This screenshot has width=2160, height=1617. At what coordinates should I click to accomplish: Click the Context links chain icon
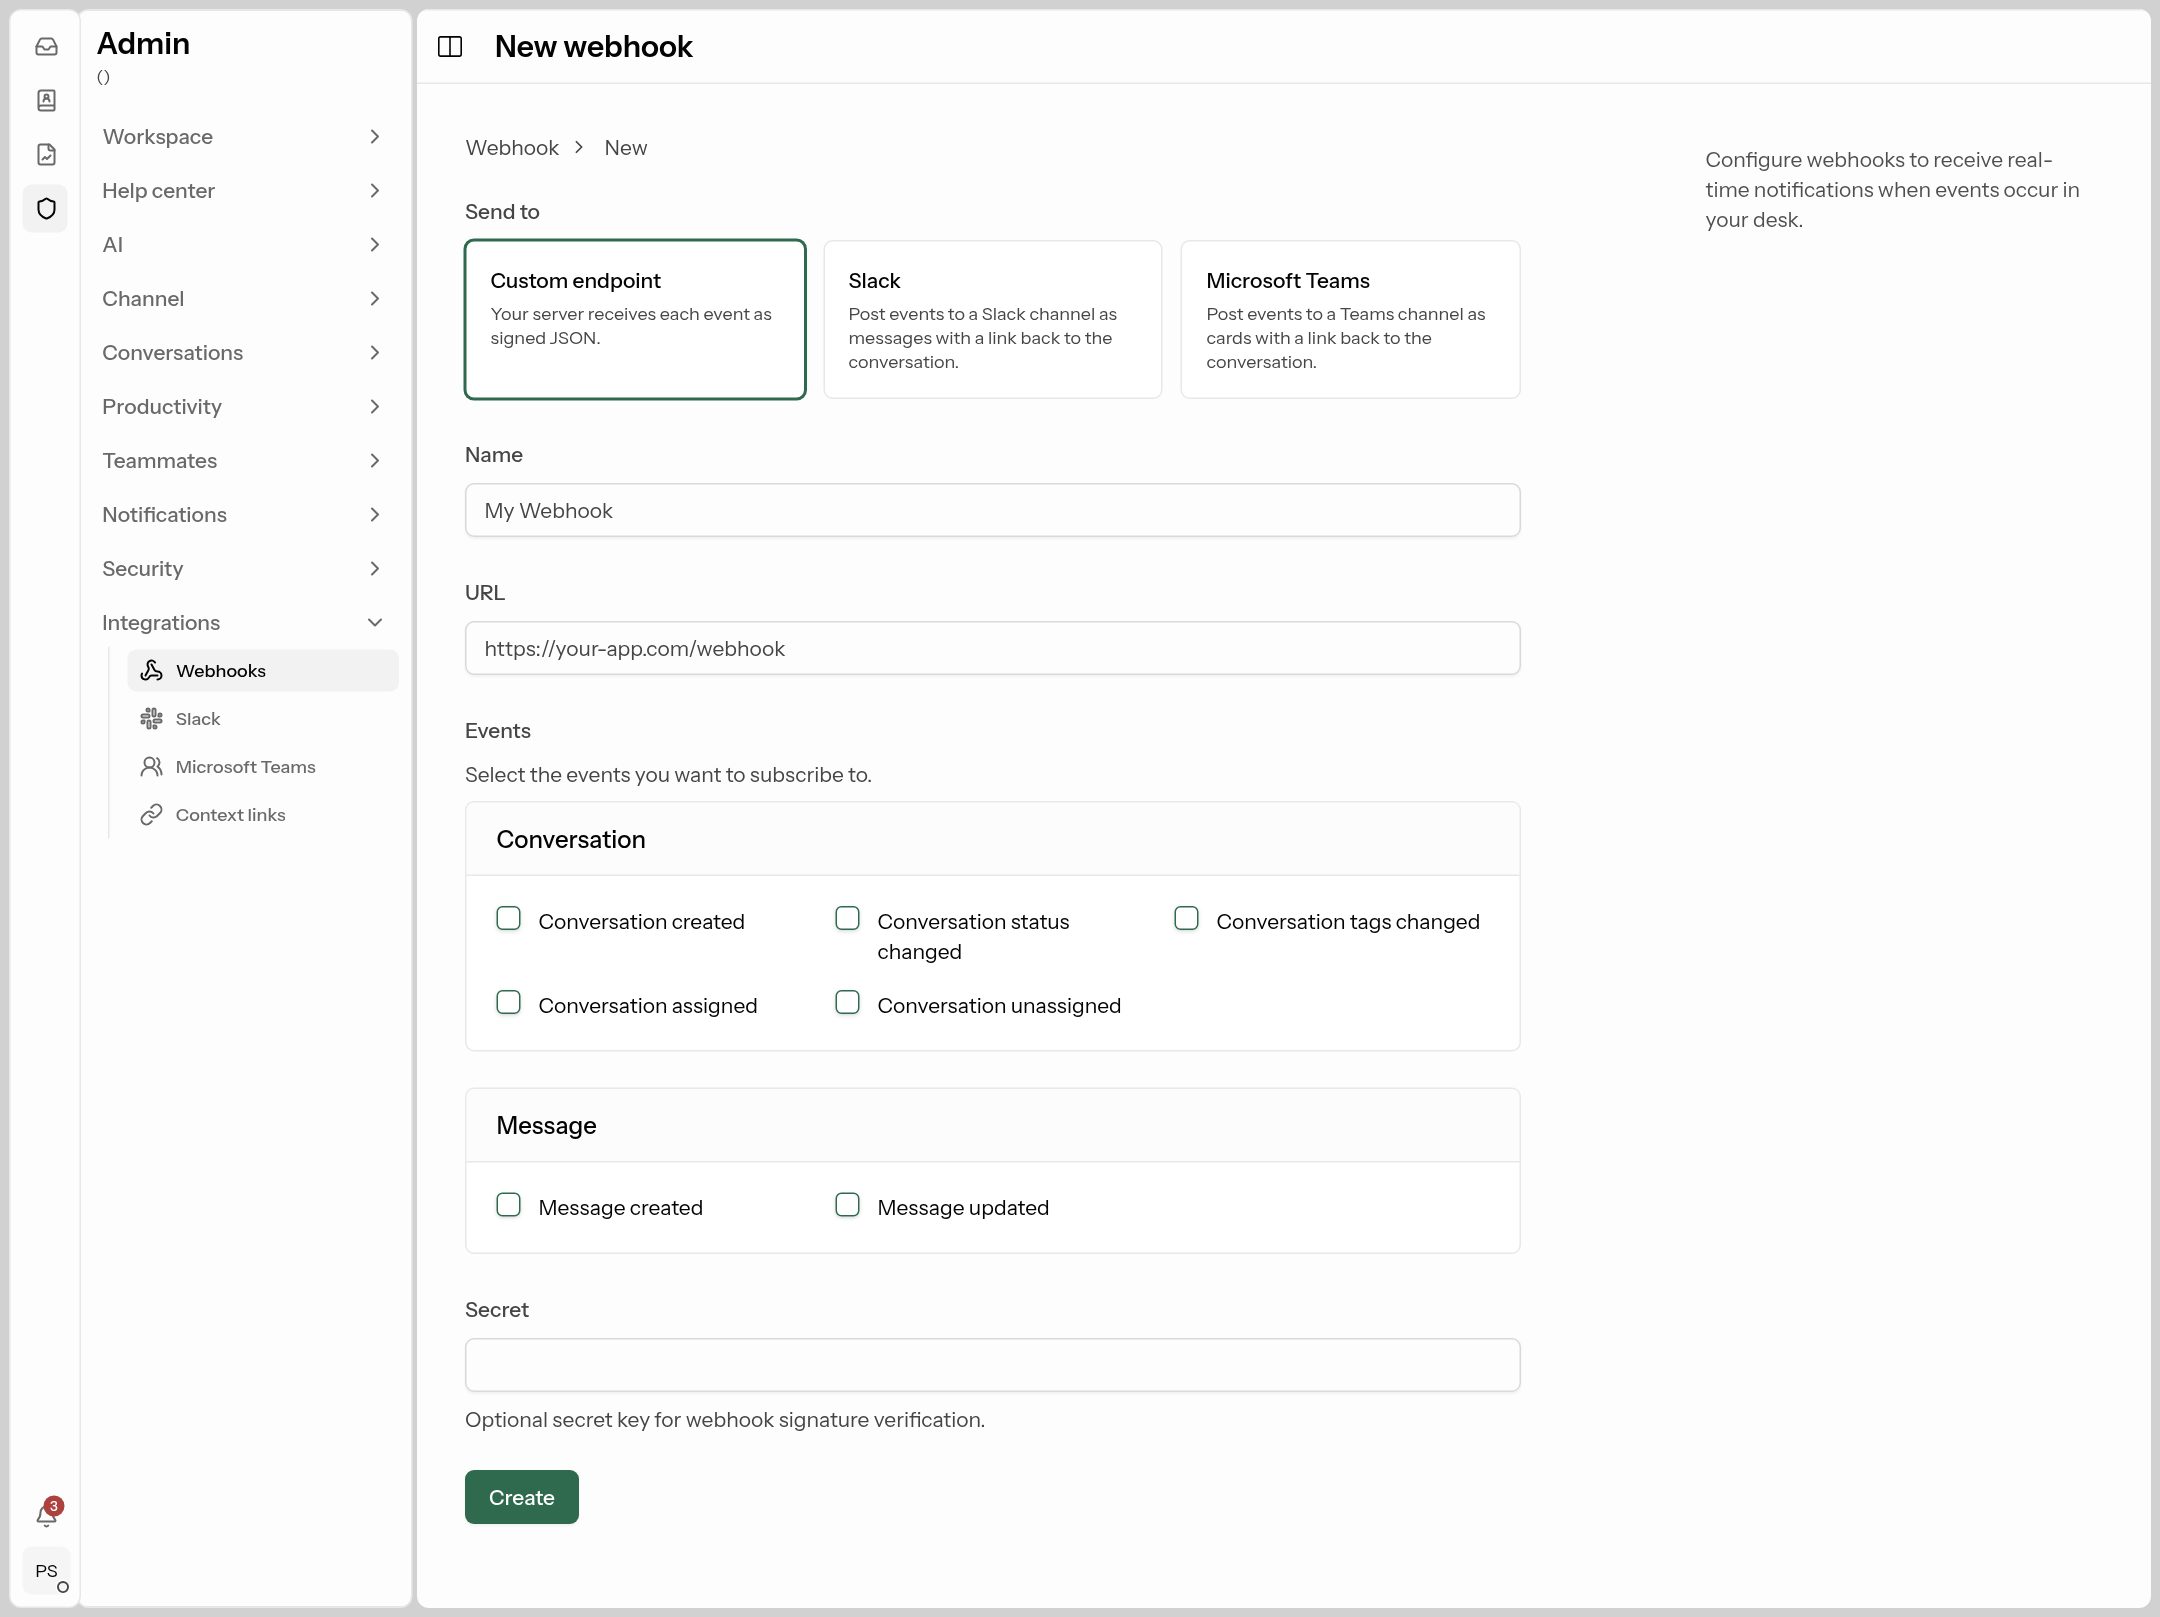click(x=151, y=814)
